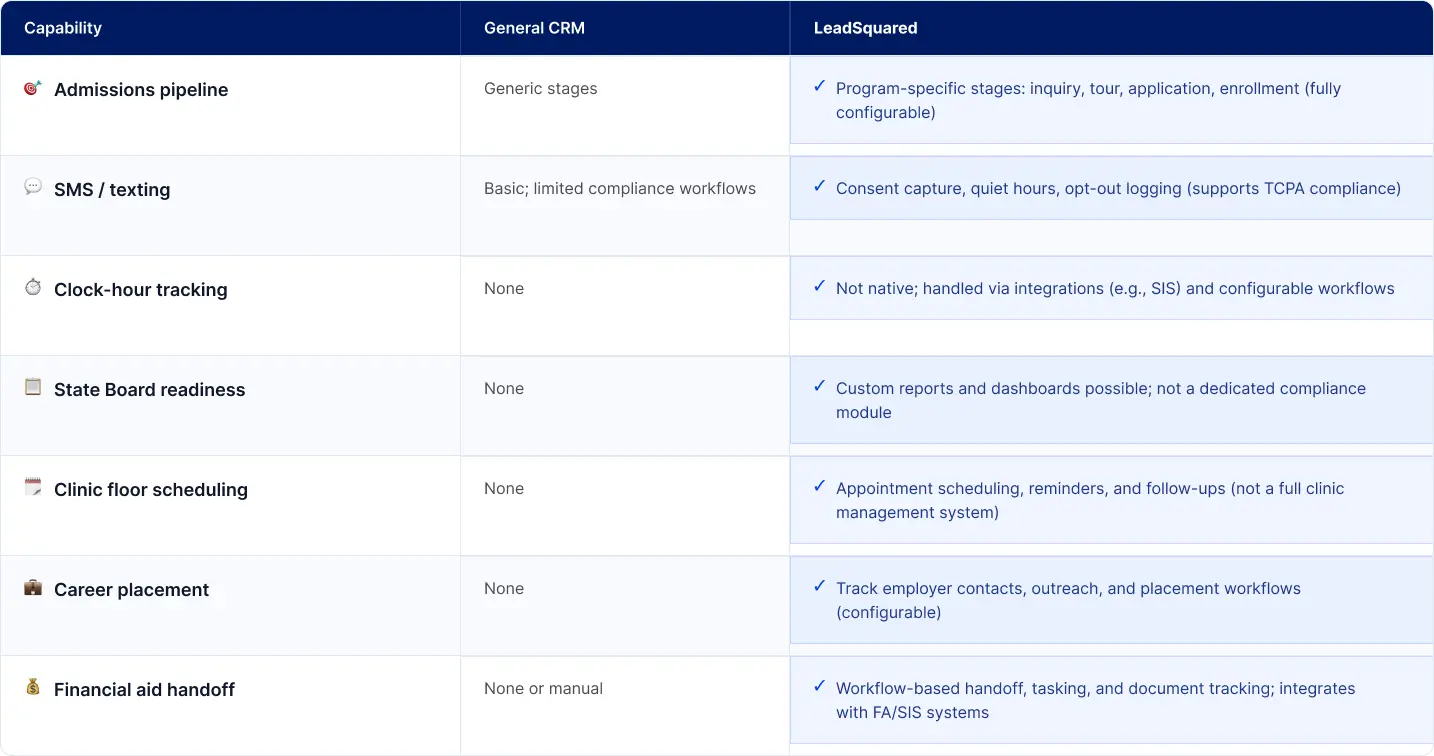Image resolution: width=1434 pixels, height=756 pixels.
Task: Click the General CRM column header
Action: (534, 28)
